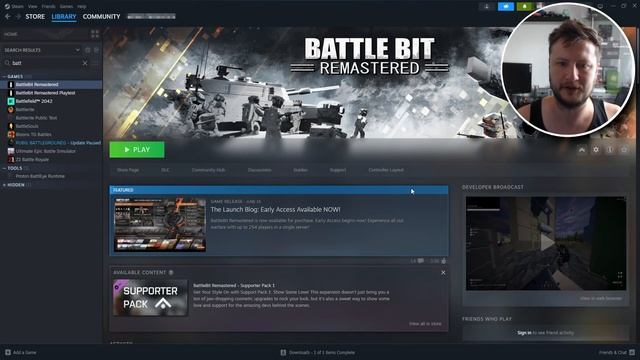Open the View menu

point(33,7)
